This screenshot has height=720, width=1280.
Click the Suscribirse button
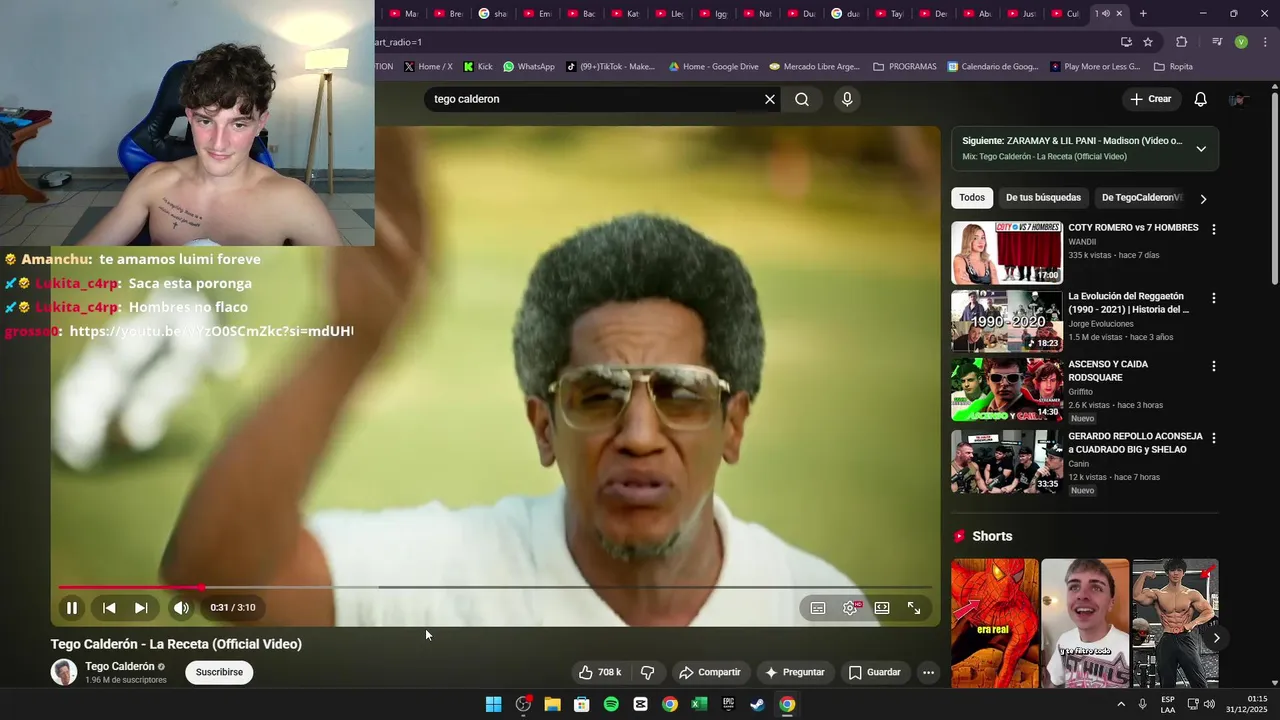pos(219,672)
